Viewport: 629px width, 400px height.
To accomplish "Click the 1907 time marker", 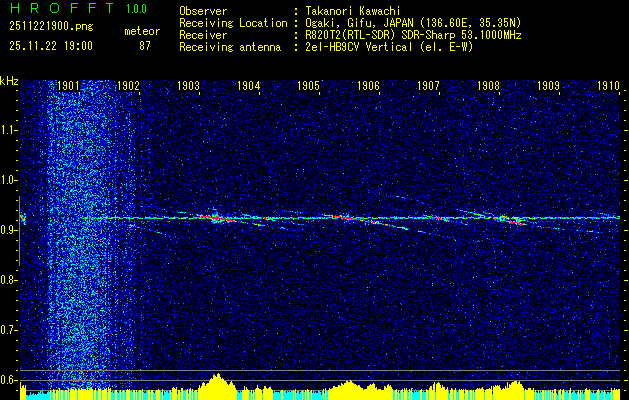I will (428, 85).
